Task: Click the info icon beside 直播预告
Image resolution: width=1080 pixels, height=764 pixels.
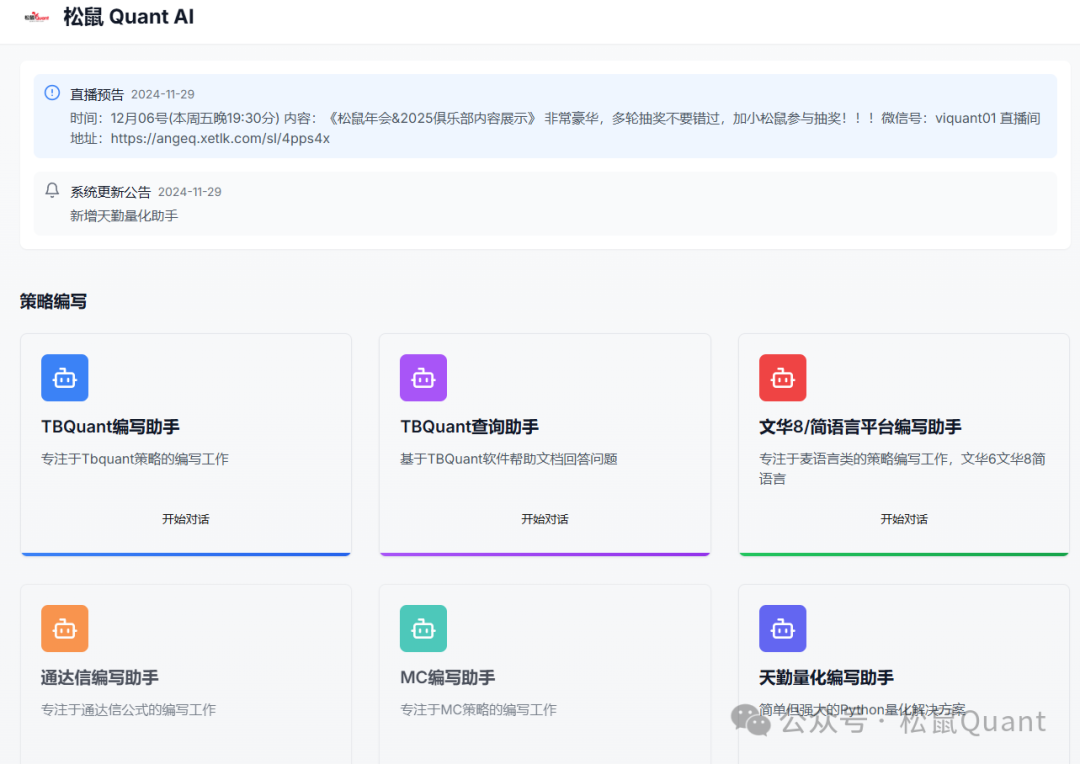Action: point(51,93)
